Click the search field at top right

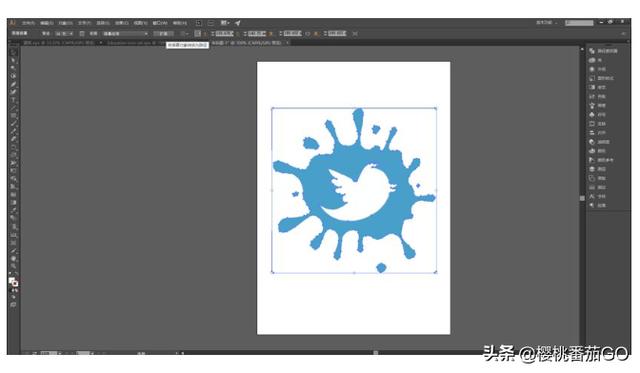click(x=579, y=23)
